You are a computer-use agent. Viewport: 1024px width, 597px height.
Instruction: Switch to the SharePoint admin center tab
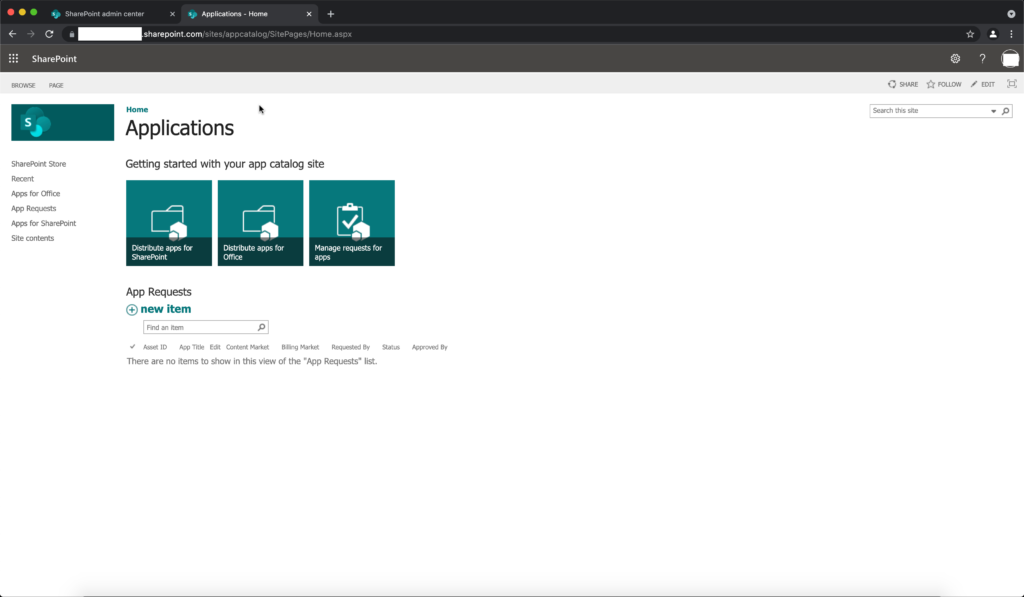click(104, 14)
